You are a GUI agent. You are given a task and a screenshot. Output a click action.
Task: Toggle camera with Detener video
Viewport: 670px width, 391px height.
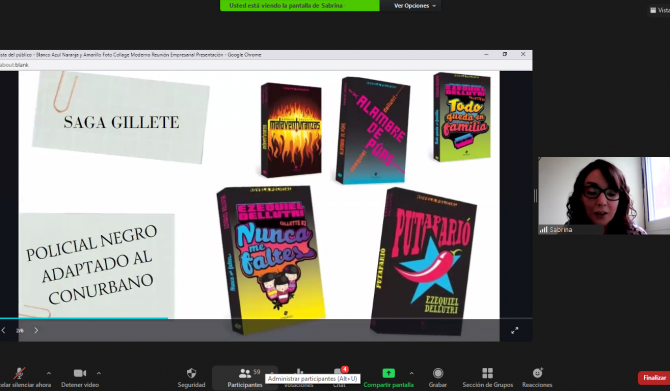80,373
